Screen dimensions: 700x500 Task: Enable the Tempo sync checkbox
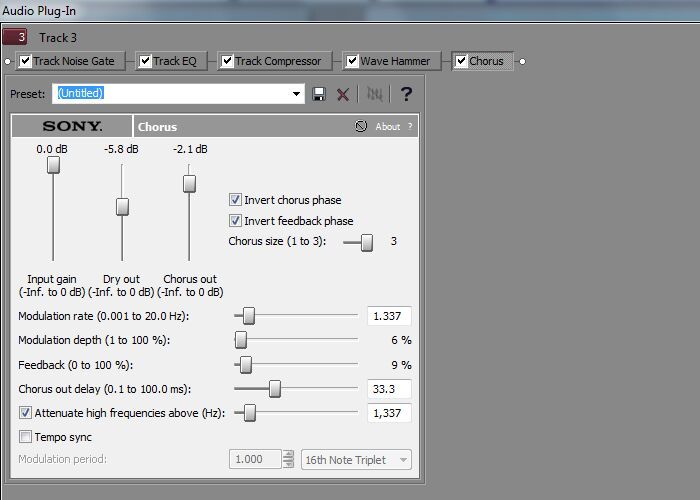pos(26,437)
